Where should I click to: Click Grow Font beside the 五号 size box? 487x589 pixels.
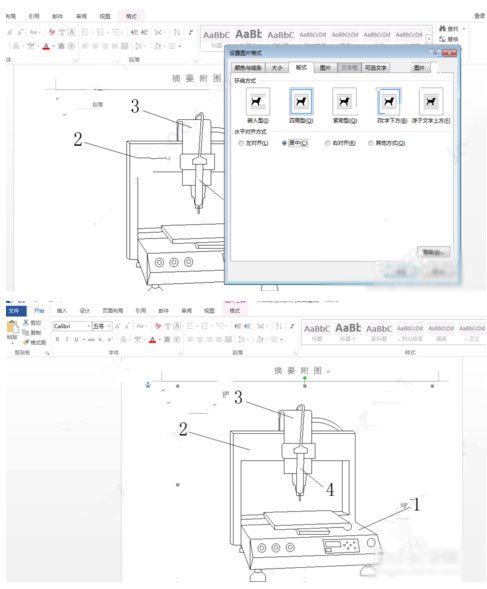coord(118,326)
